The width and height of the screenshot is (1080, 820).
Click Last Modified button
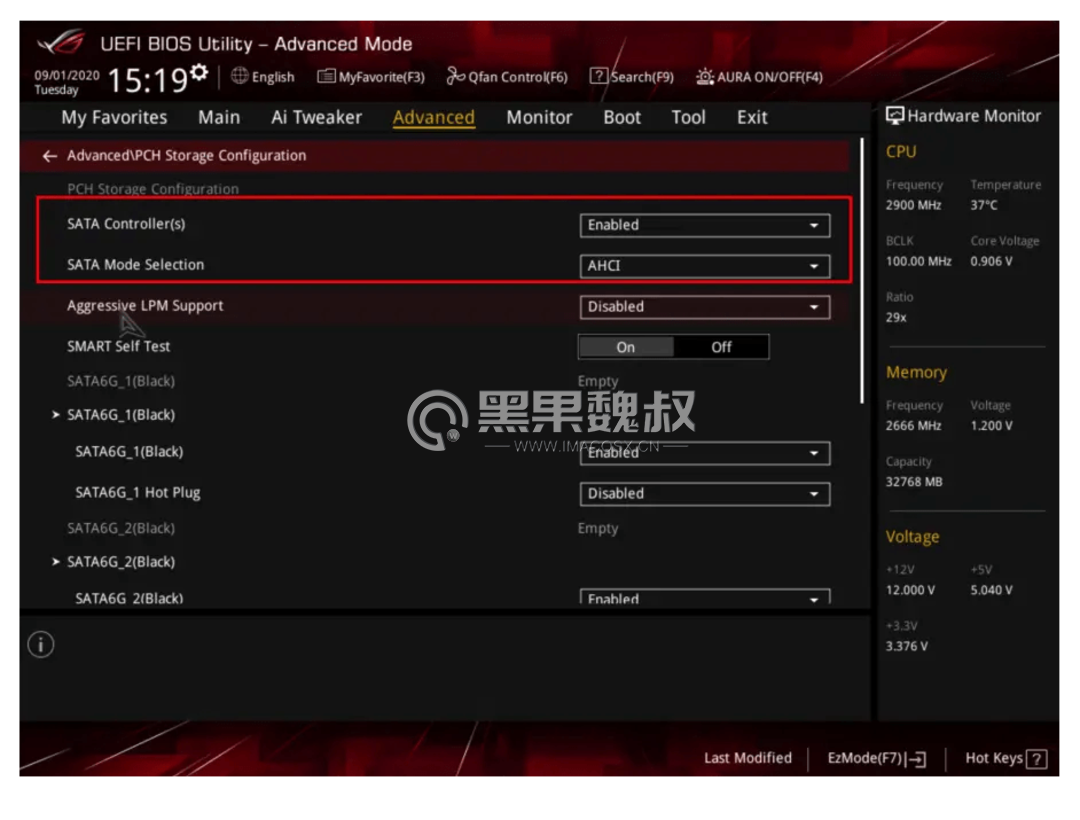747,758
